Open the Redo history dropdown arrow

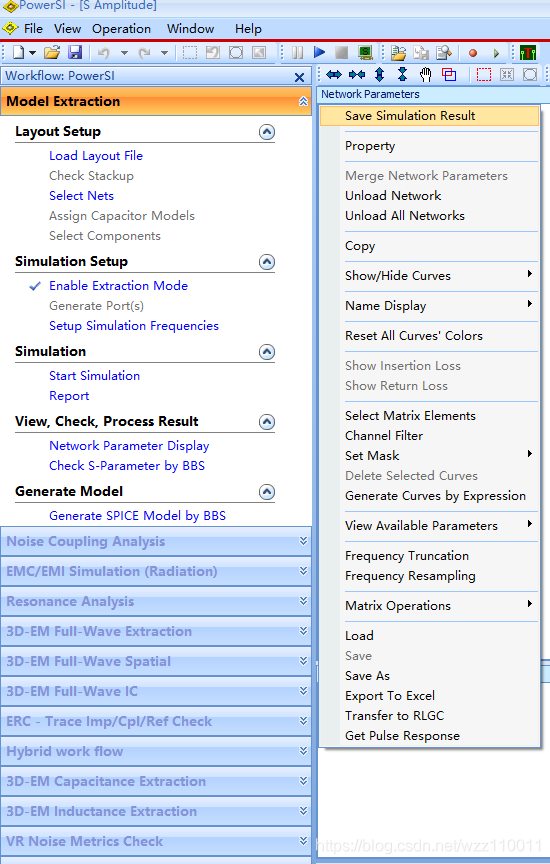pyautogui.click(x=164, y=53)
